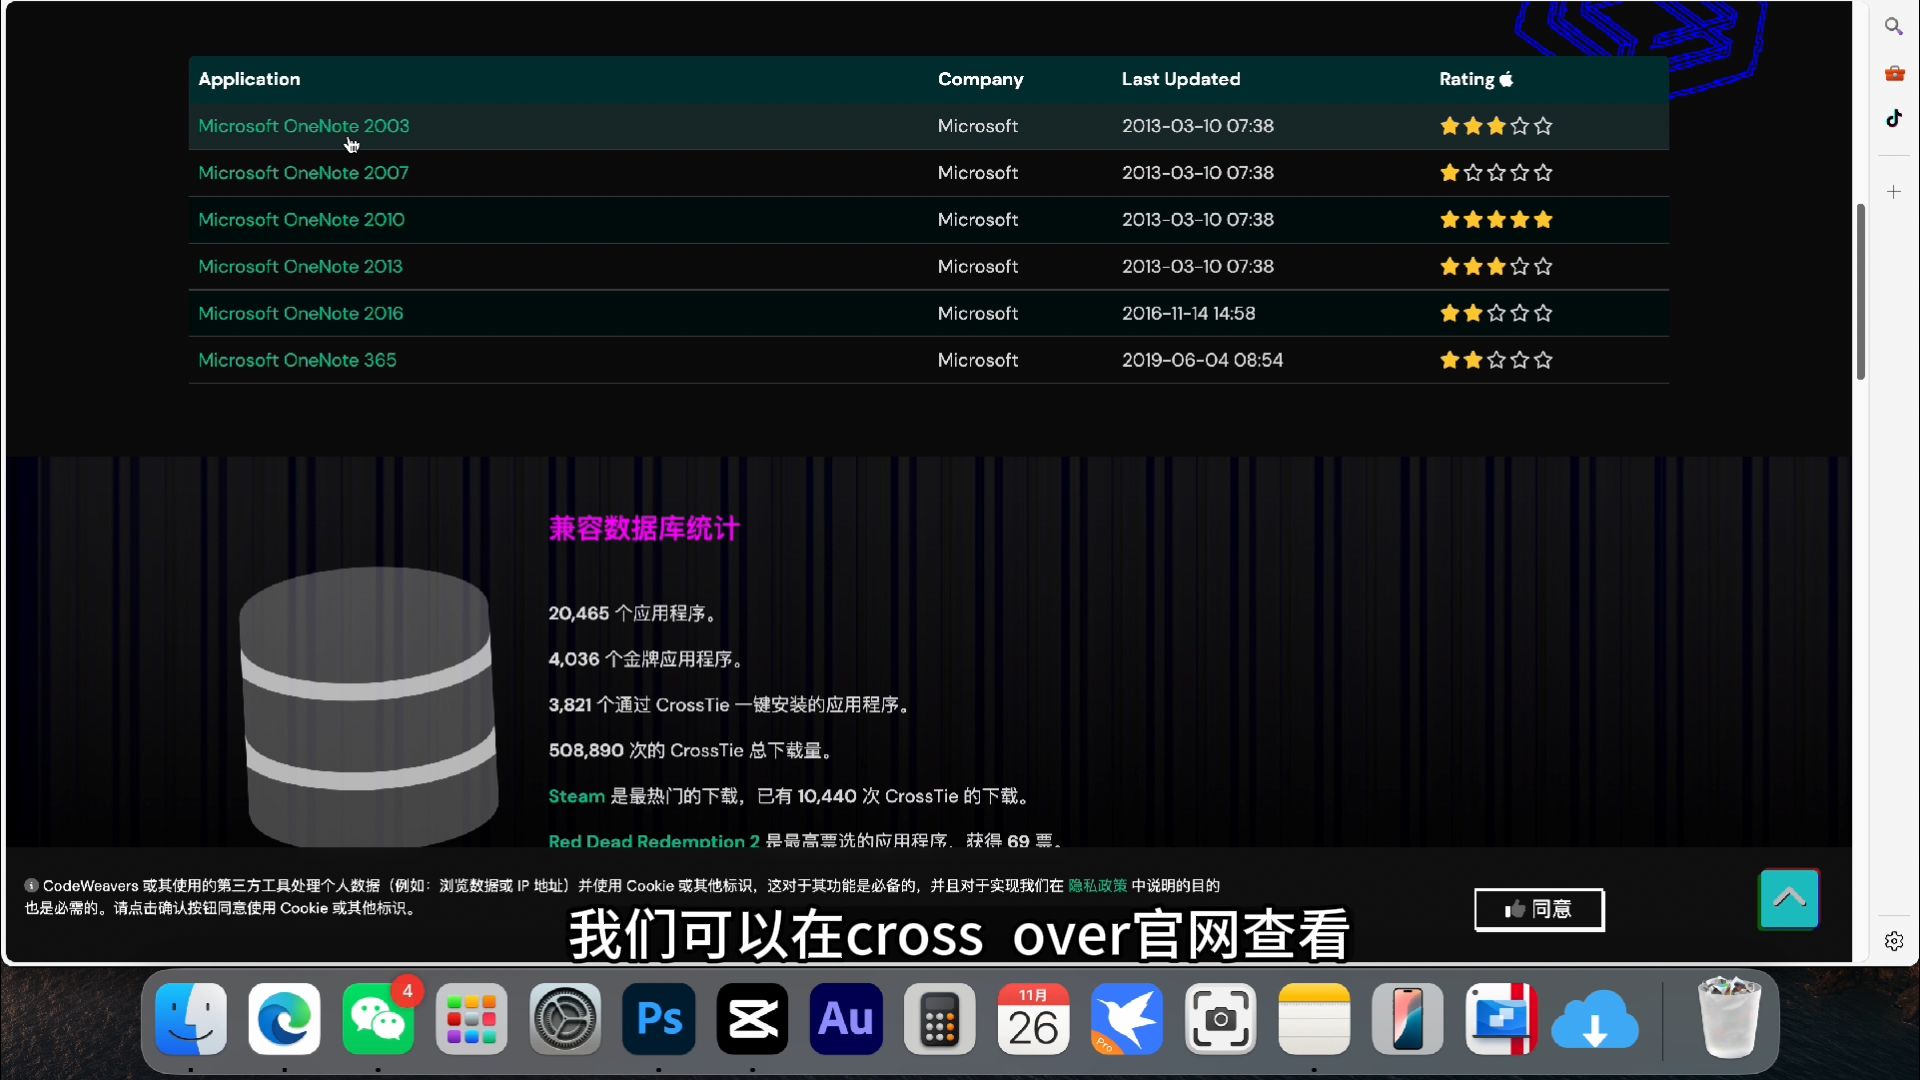This screenshot has width=1920, height=1080.
Task: Click the Company column header
Action: 980,79
